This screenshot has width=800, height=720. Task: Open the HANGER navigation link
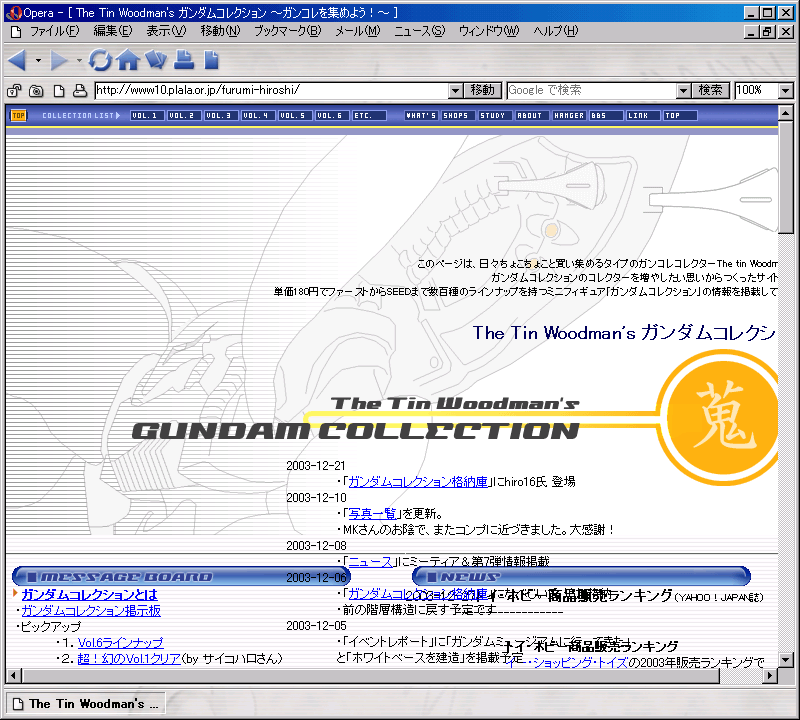569,116
